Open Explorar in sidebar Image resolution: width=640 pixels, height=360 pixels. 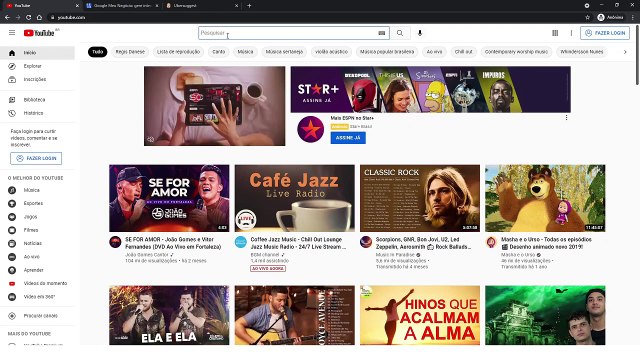(x=37, y=66)
